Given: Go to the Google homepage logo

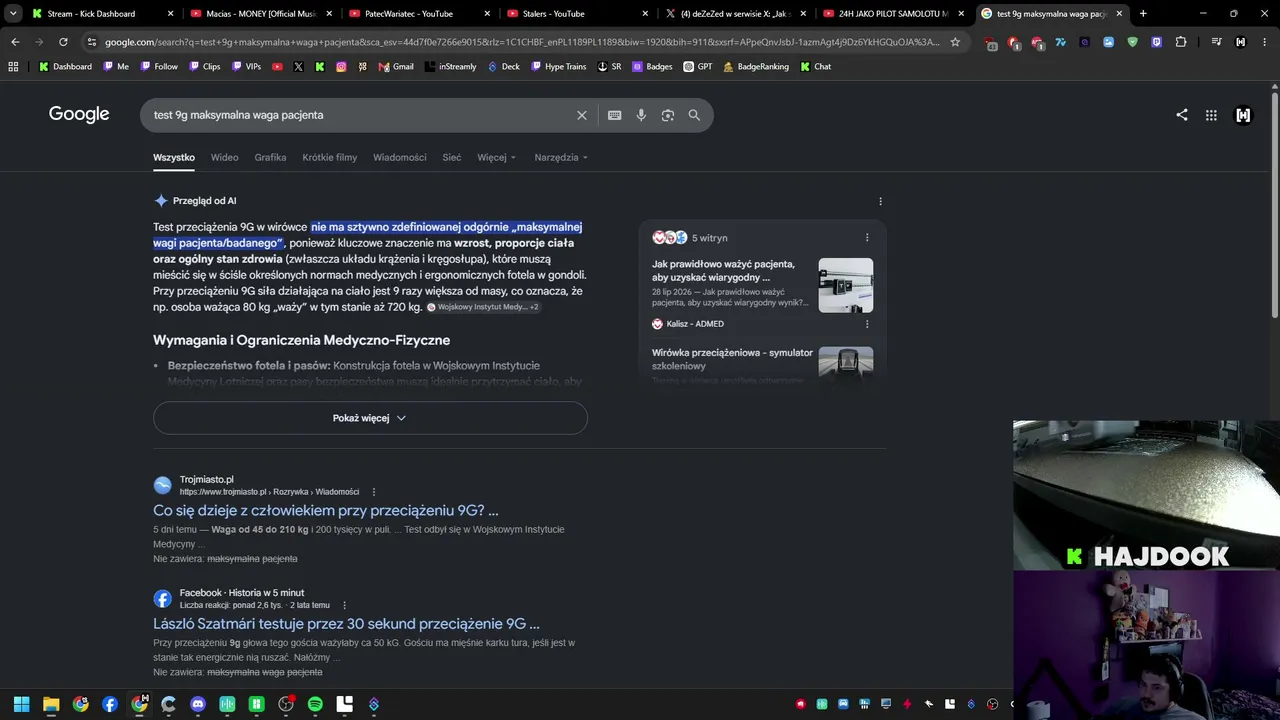Looking at the screenshot, I should pos(79,114).
